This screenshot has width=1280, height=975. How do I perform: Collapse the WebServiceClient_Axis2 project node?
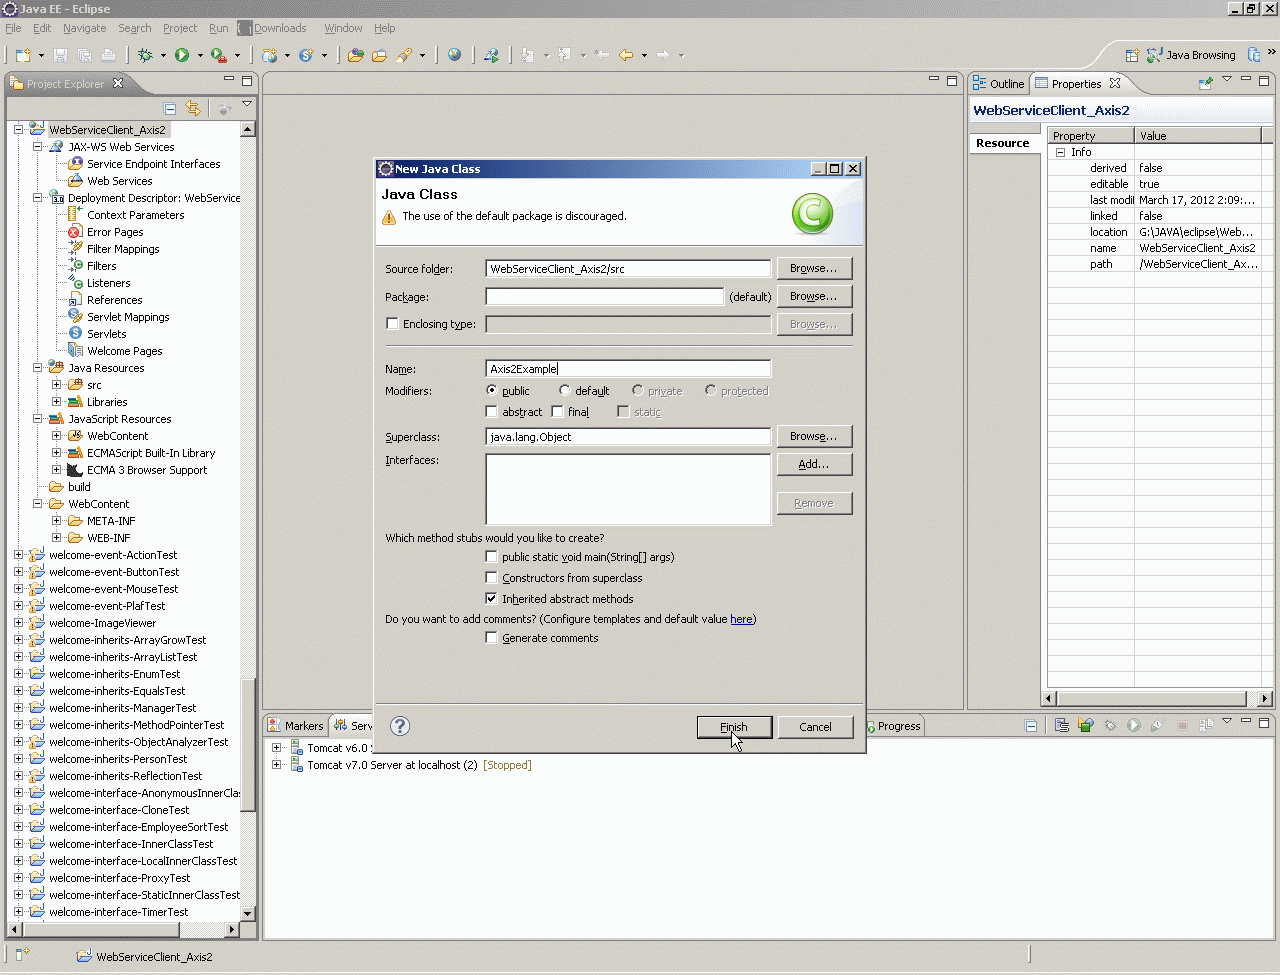tap(18, 129)
